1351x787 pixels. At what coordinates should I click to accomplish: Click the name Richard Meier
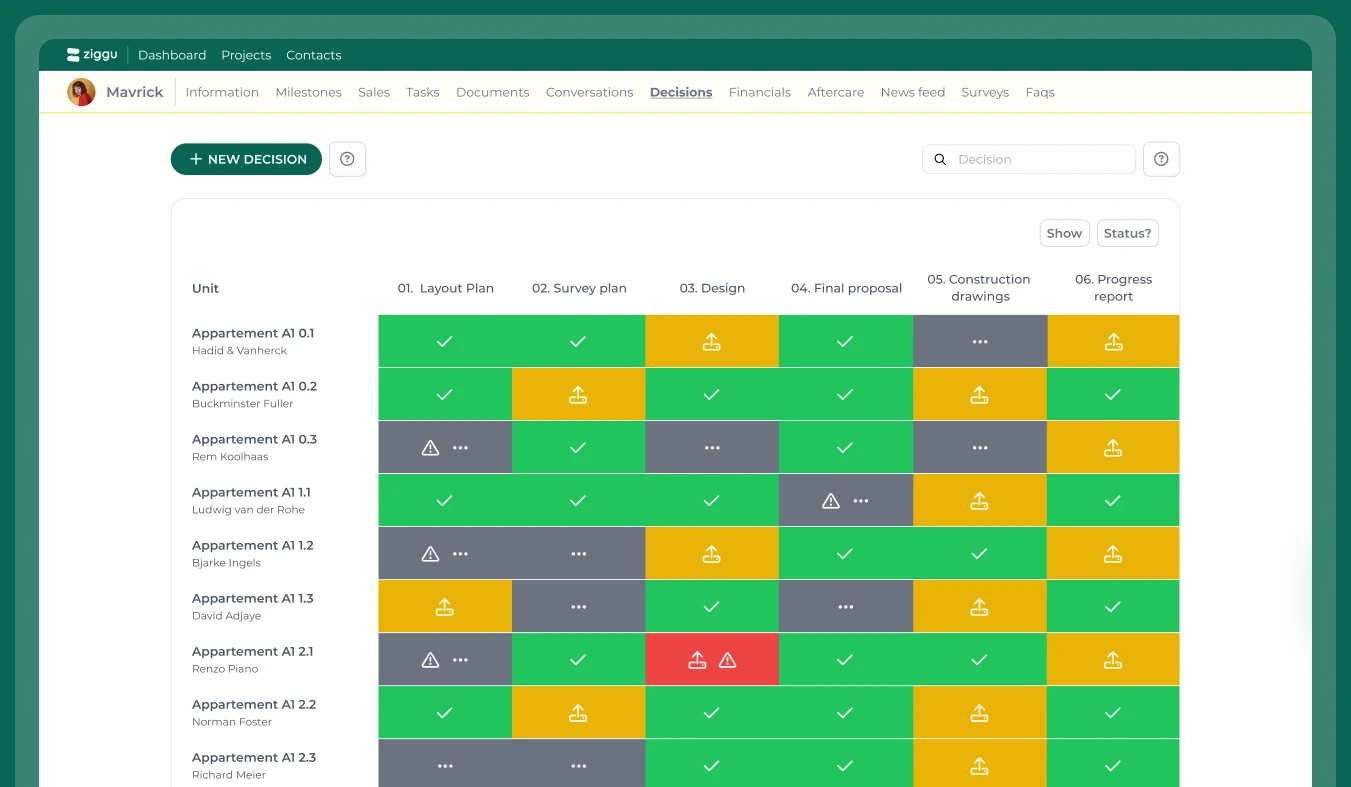(229, 775)
